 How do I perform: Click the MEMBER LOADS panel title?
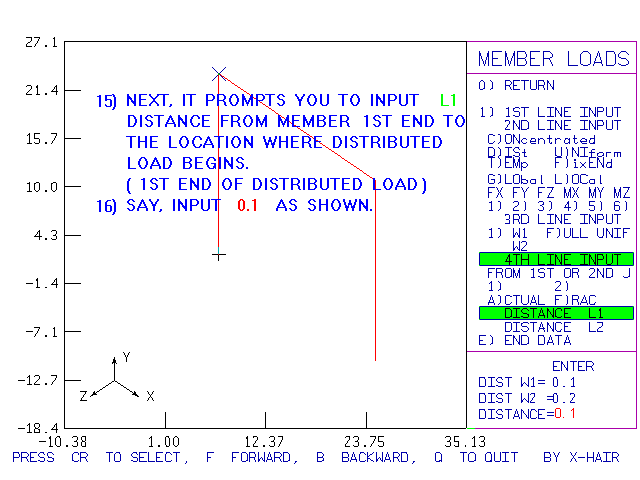[553, 58]
